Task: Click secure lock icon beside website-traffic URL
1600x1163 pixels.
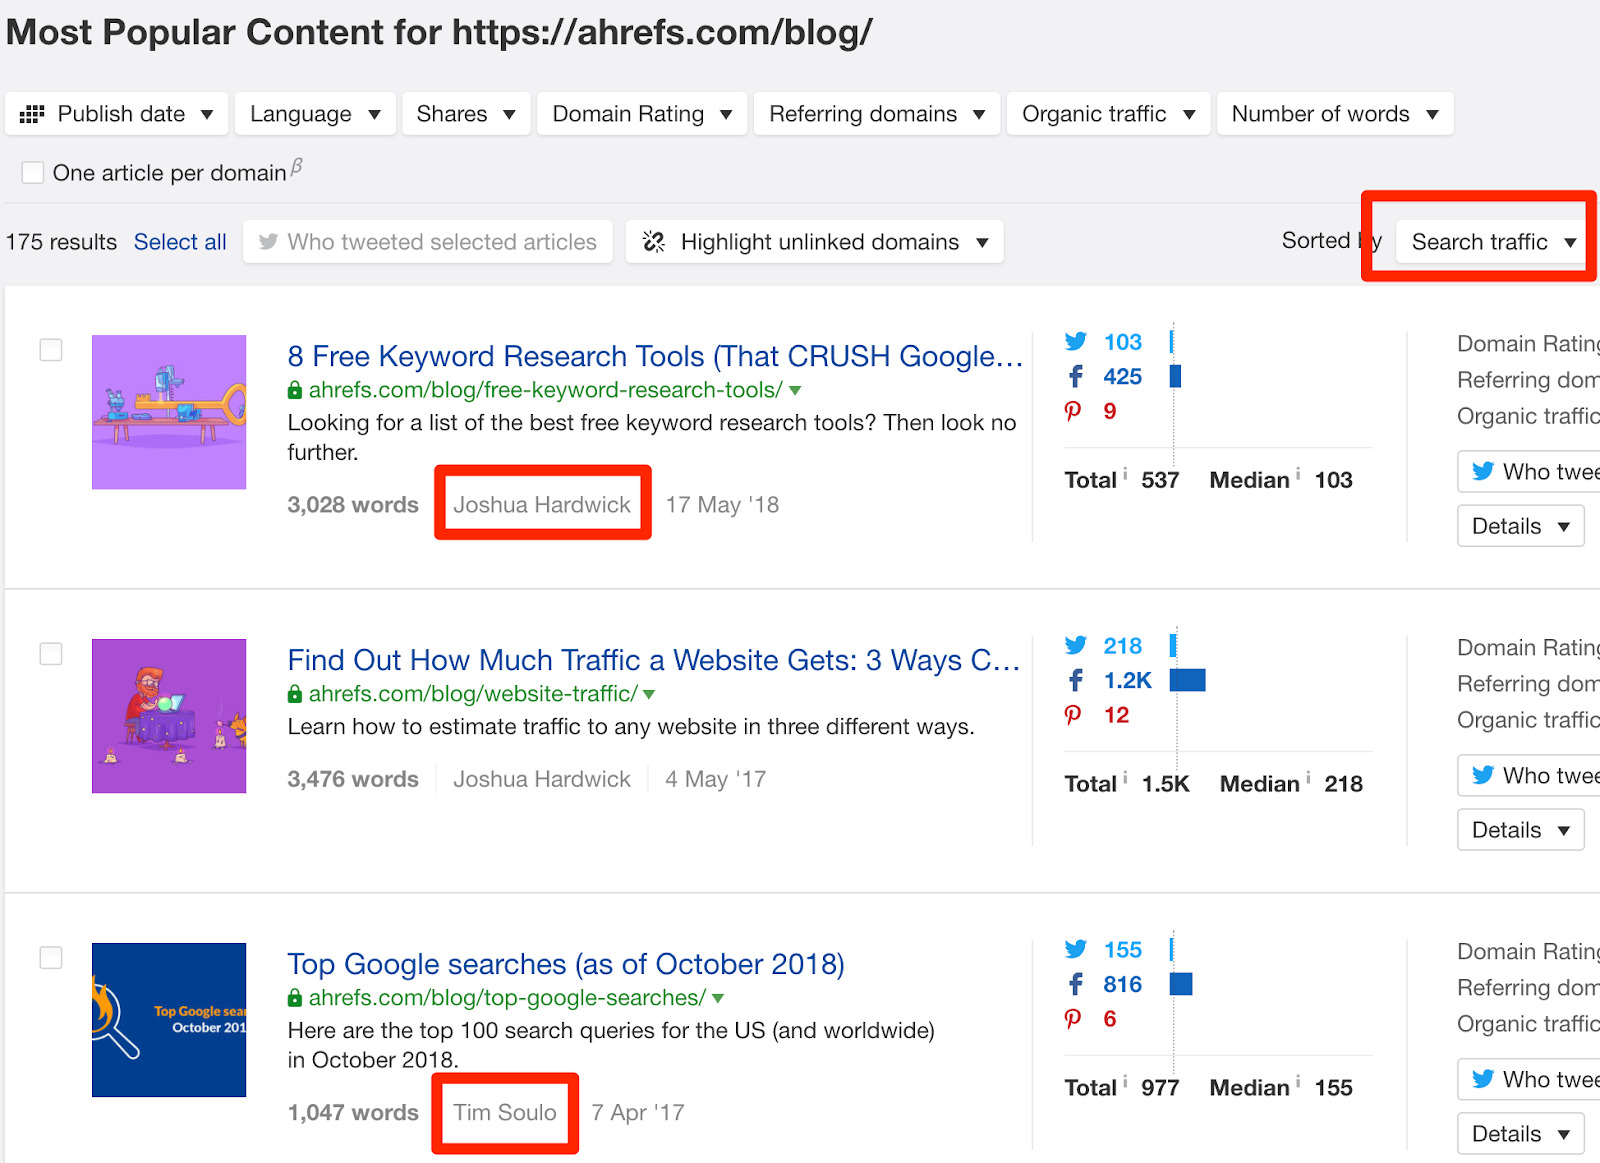Action: coord(295,695)
